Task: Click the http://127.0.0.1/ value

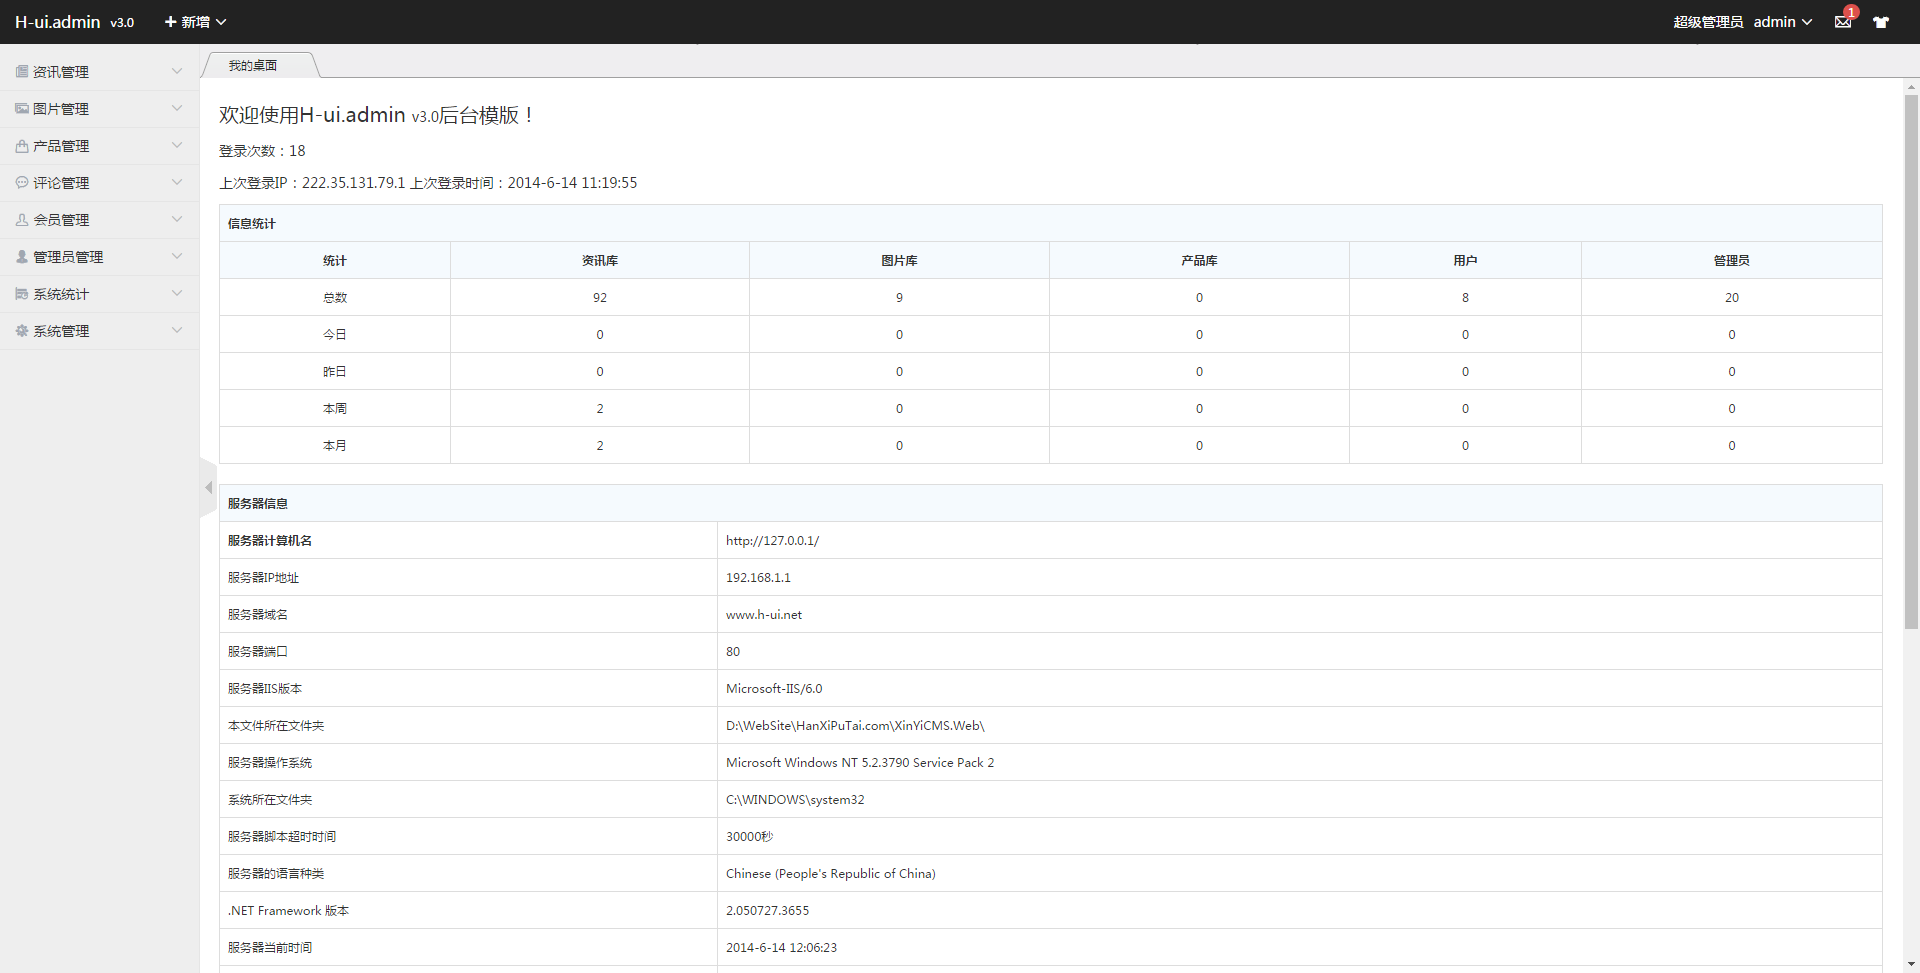Action: click(772, 541)
